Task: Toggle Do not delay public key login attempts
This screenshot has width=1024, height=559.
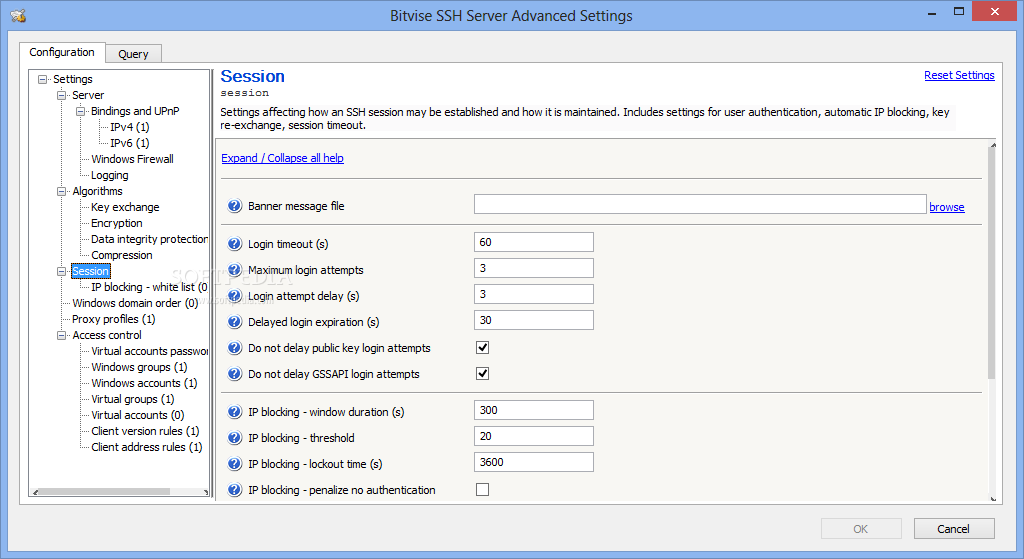Action: [x=483, y=347]
